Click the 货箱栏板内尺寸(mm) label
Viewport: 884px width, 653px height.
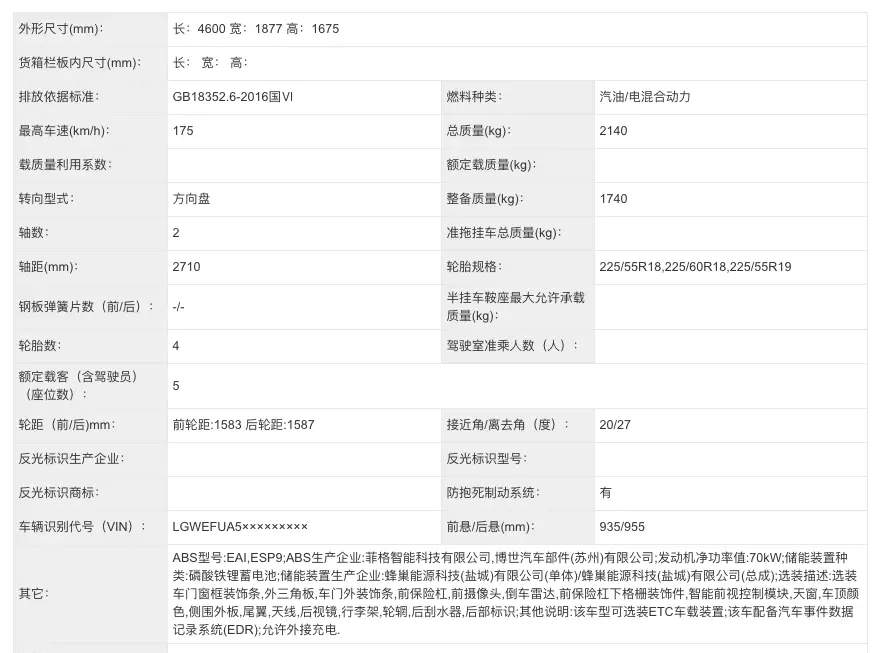click(80, 63)
